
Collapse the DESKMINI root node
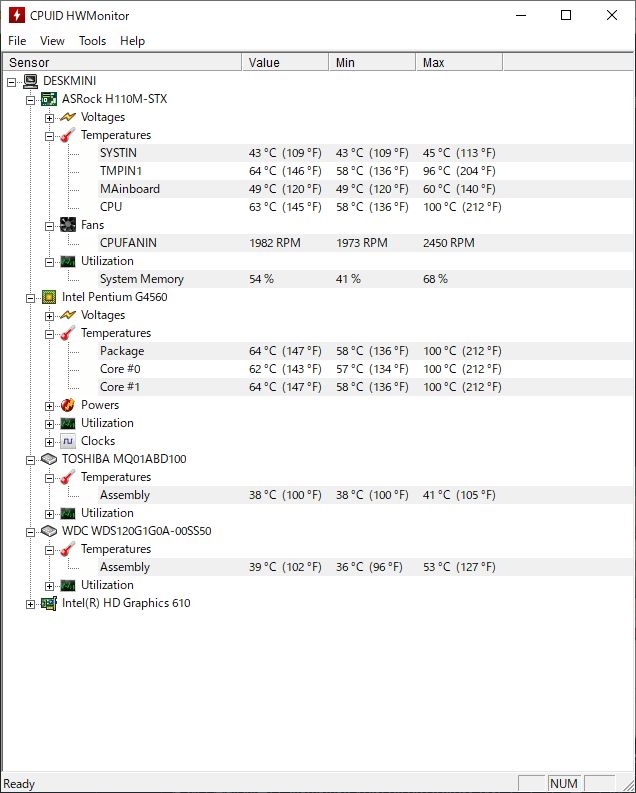coord(12,82)
